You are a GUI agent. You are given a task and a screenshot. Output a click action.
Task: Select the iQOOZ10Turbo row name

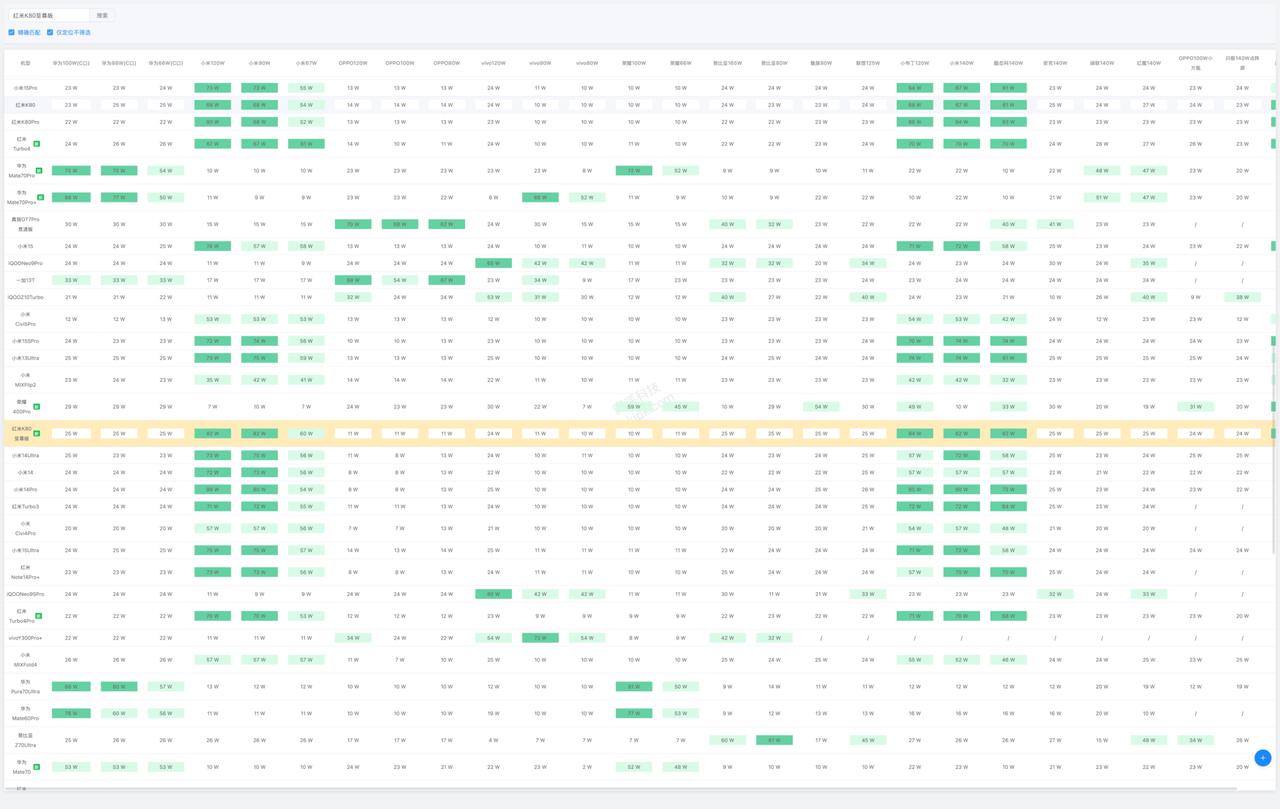click(x=25, y=297)
